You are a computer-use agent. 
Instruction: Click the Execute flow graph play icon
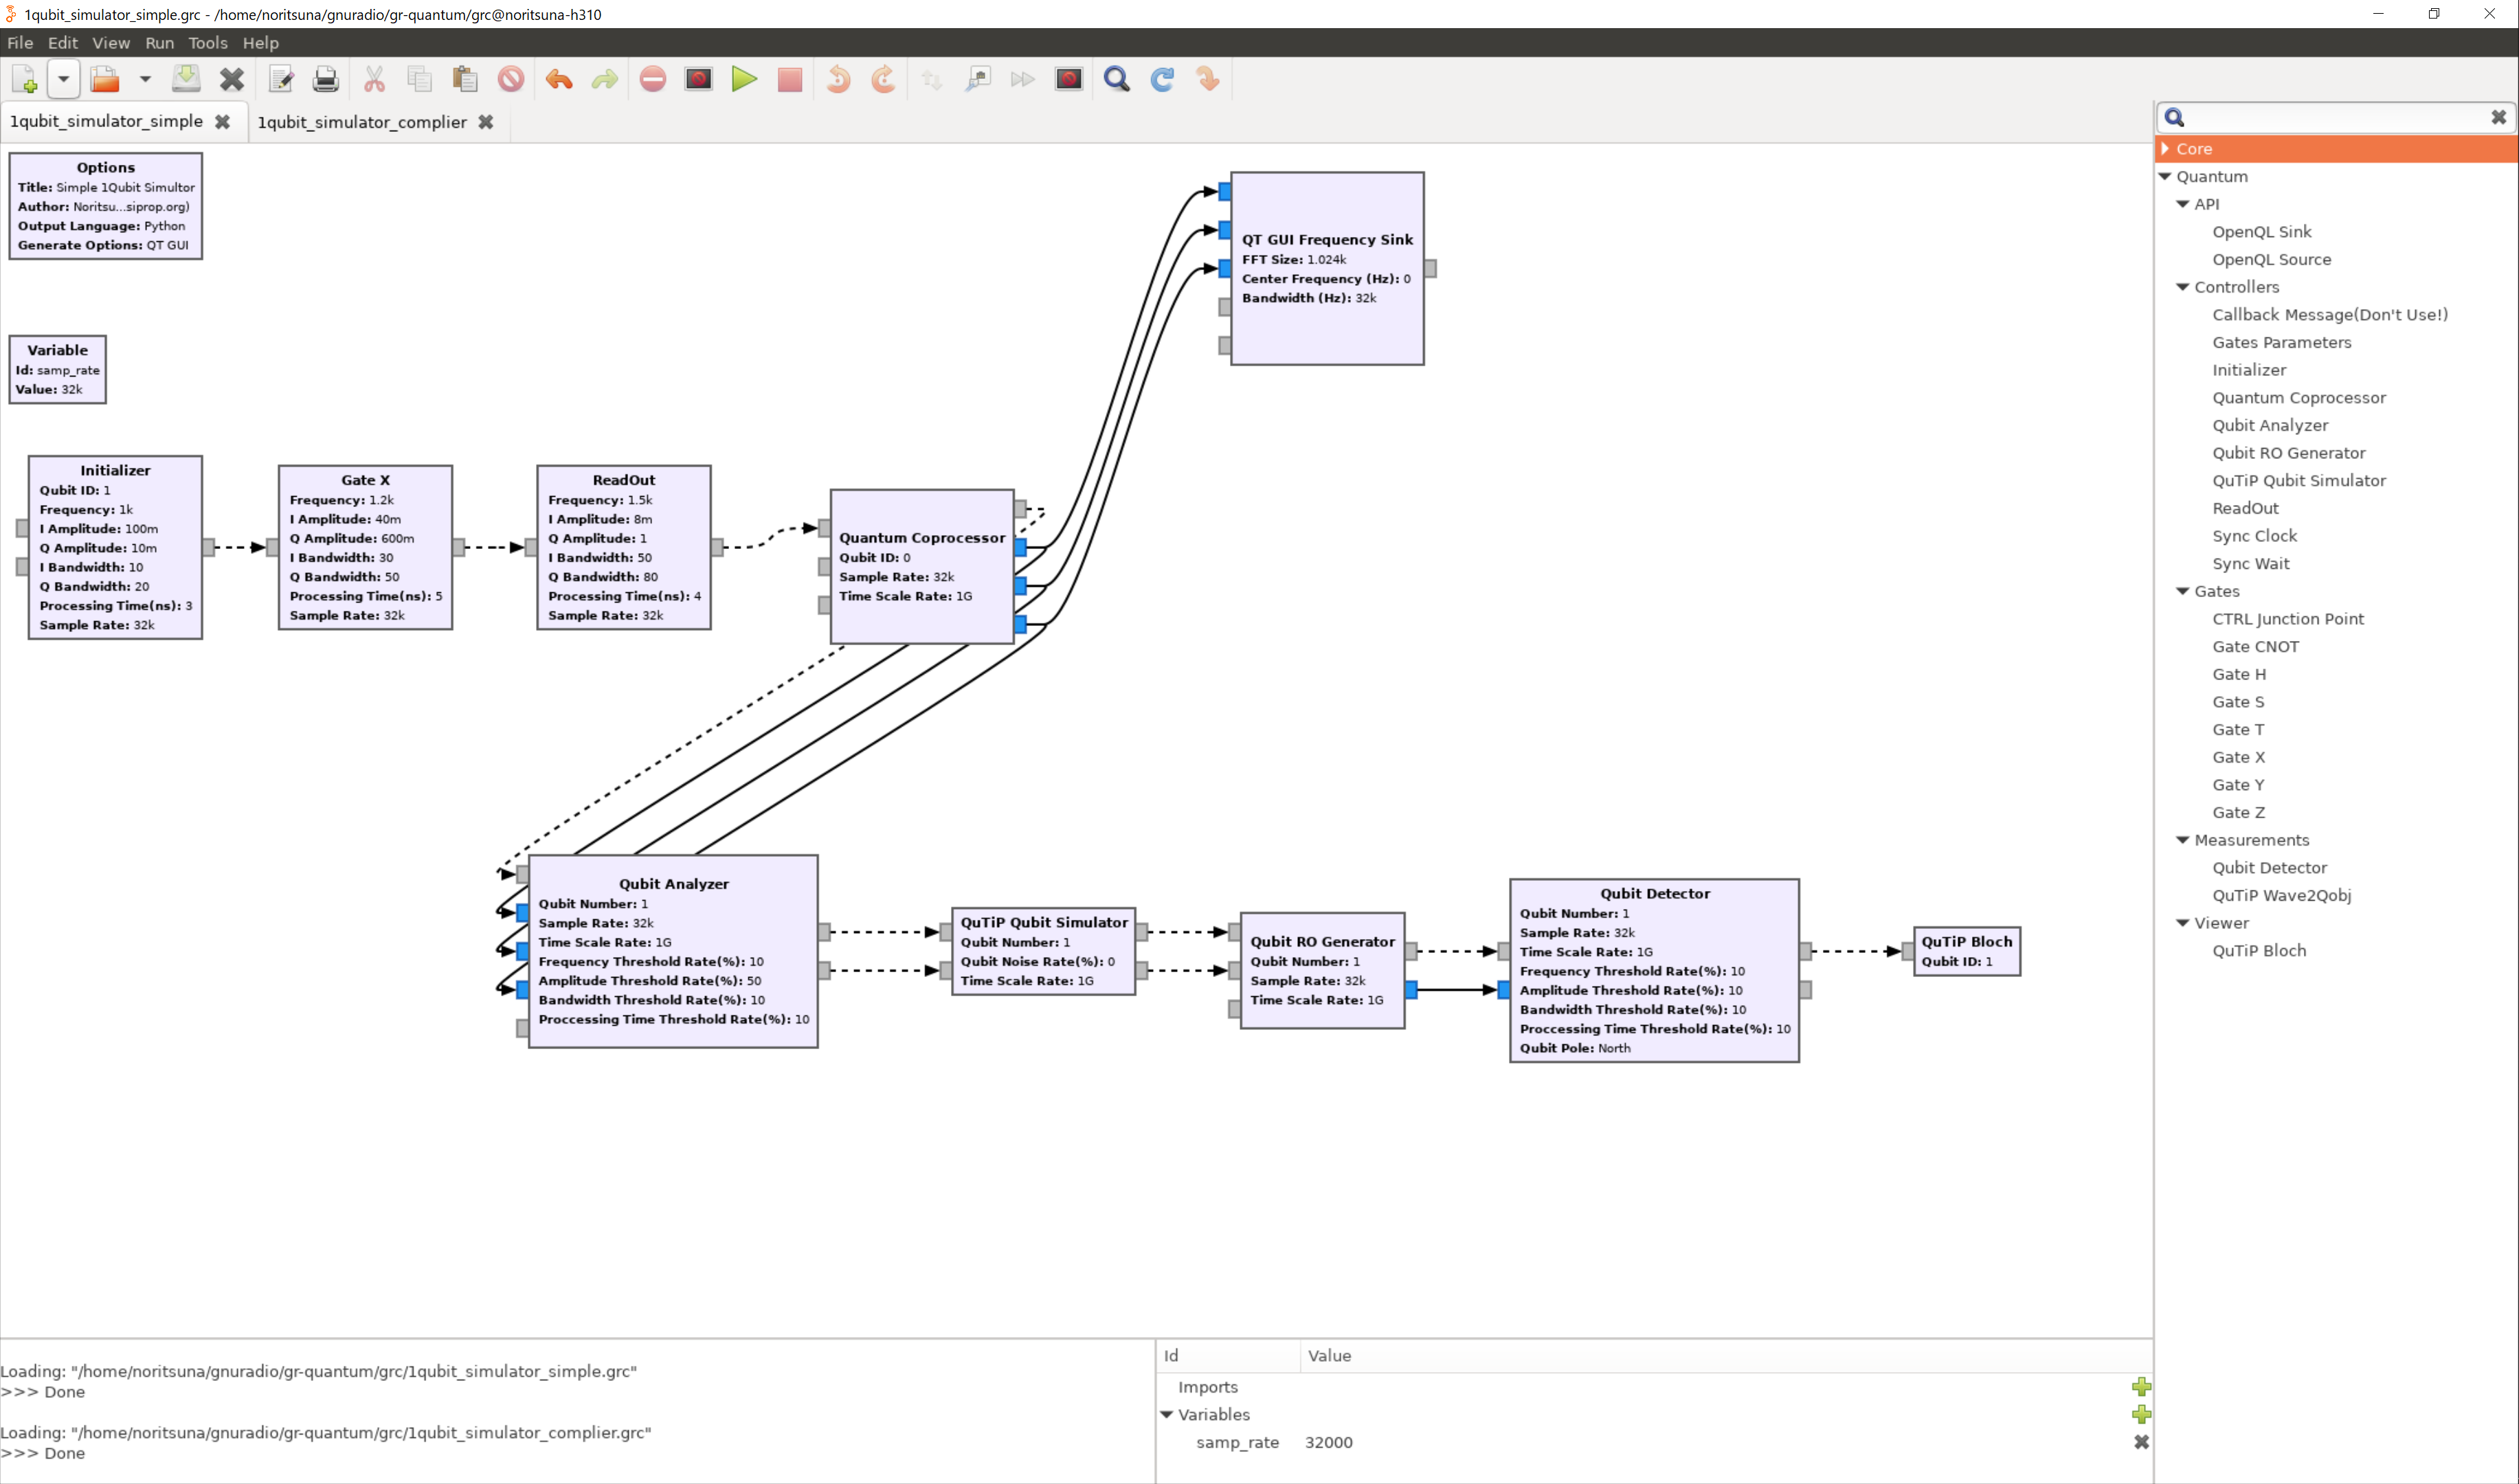[744, 79]
